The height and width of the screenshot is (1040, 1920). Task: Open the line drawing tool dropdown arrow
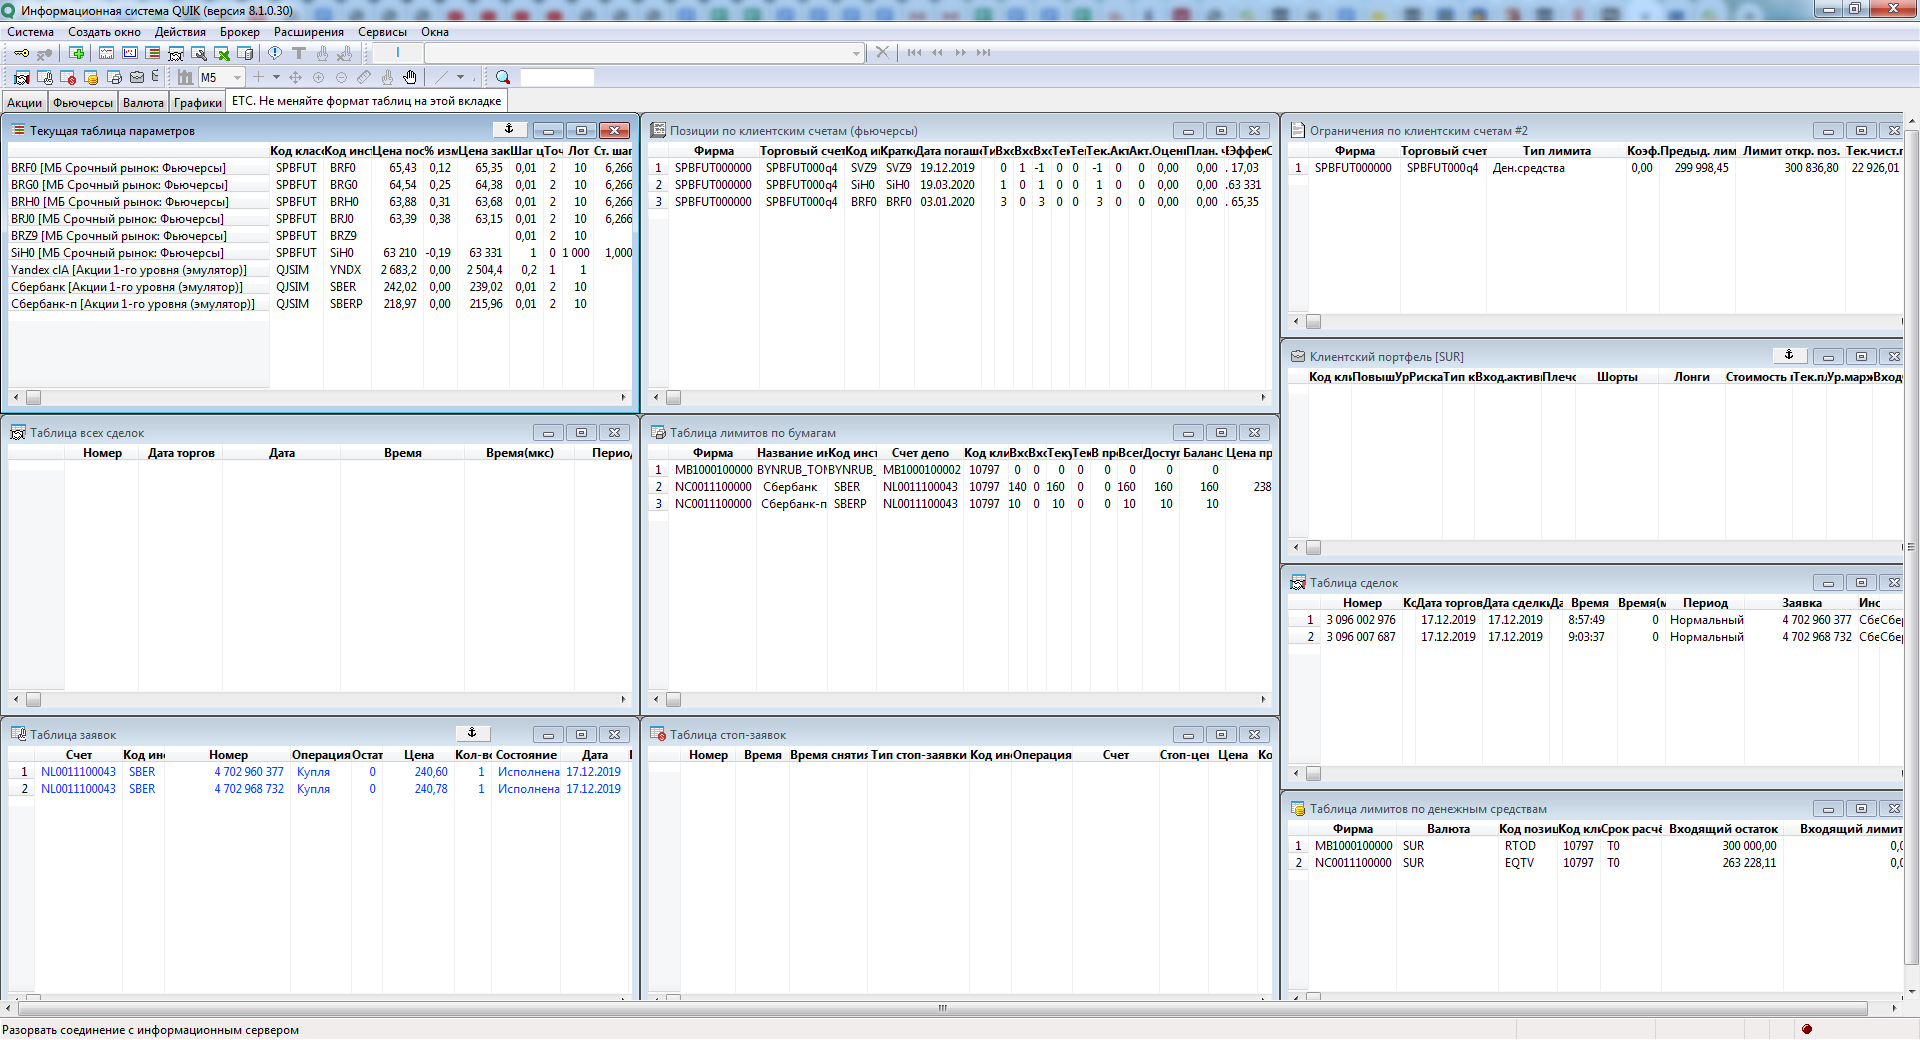pyautogui.click(x=460, y=78)
